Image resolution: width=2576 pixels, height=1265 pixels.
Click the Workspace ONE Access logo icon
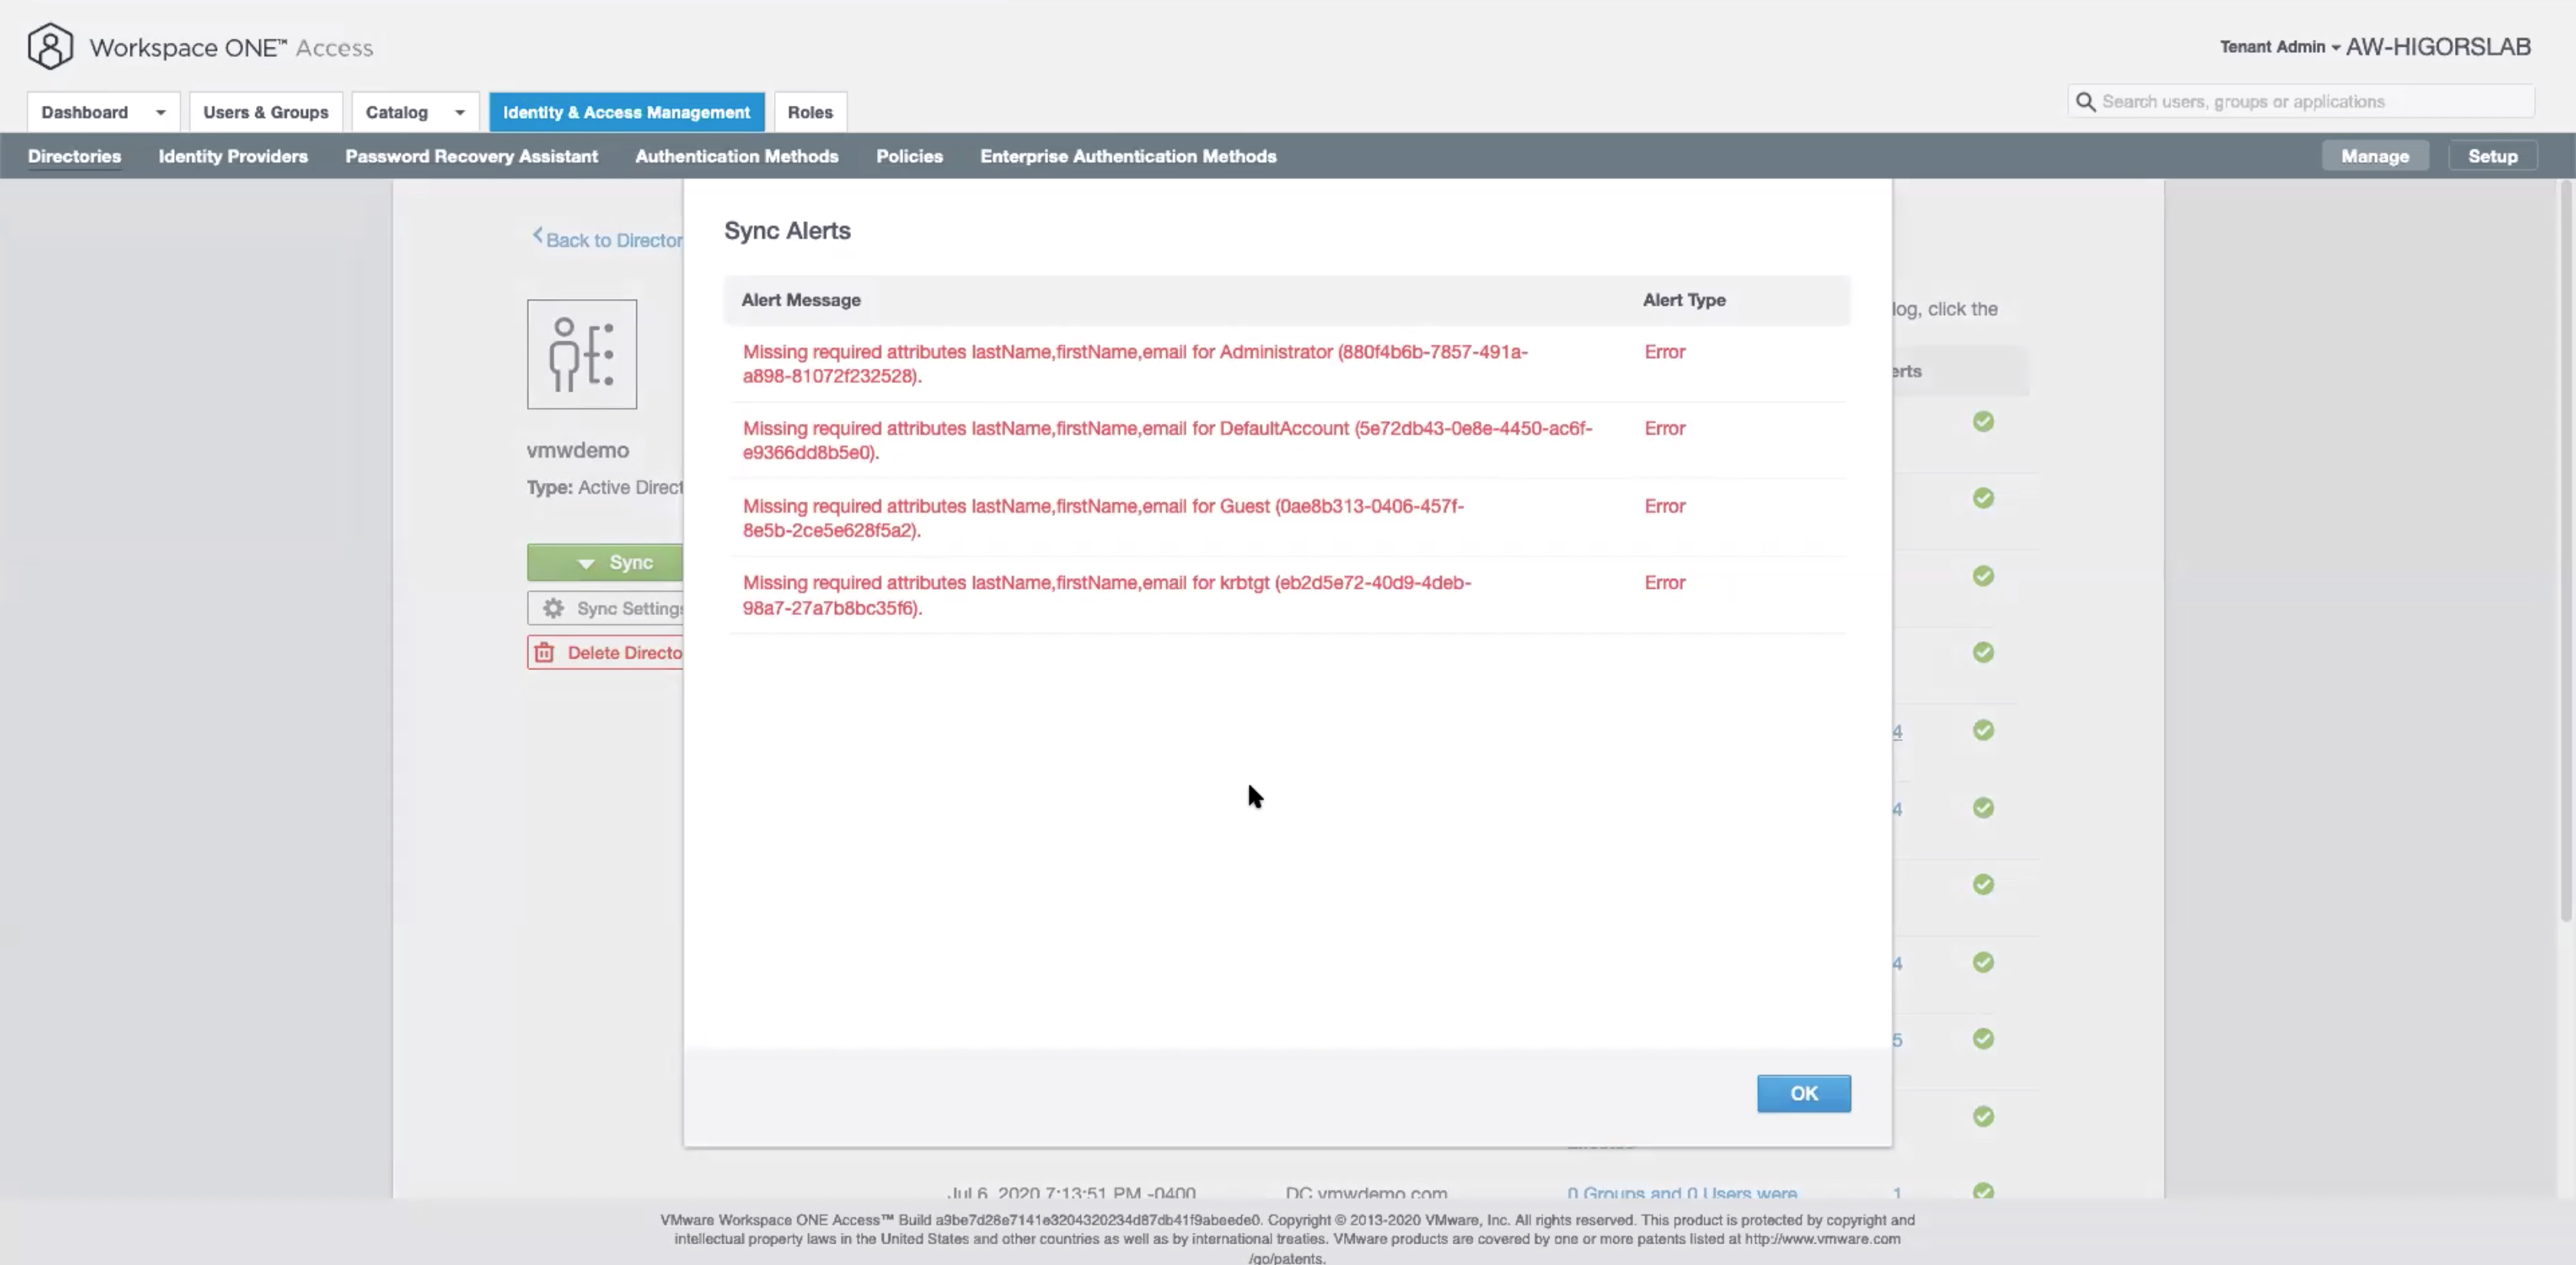(50, 46)
